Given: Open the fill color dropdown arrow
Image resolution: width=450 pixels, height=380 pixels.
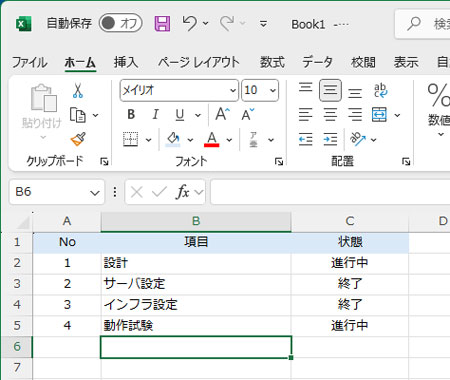Looking at the screenshot, I should 190,140.
